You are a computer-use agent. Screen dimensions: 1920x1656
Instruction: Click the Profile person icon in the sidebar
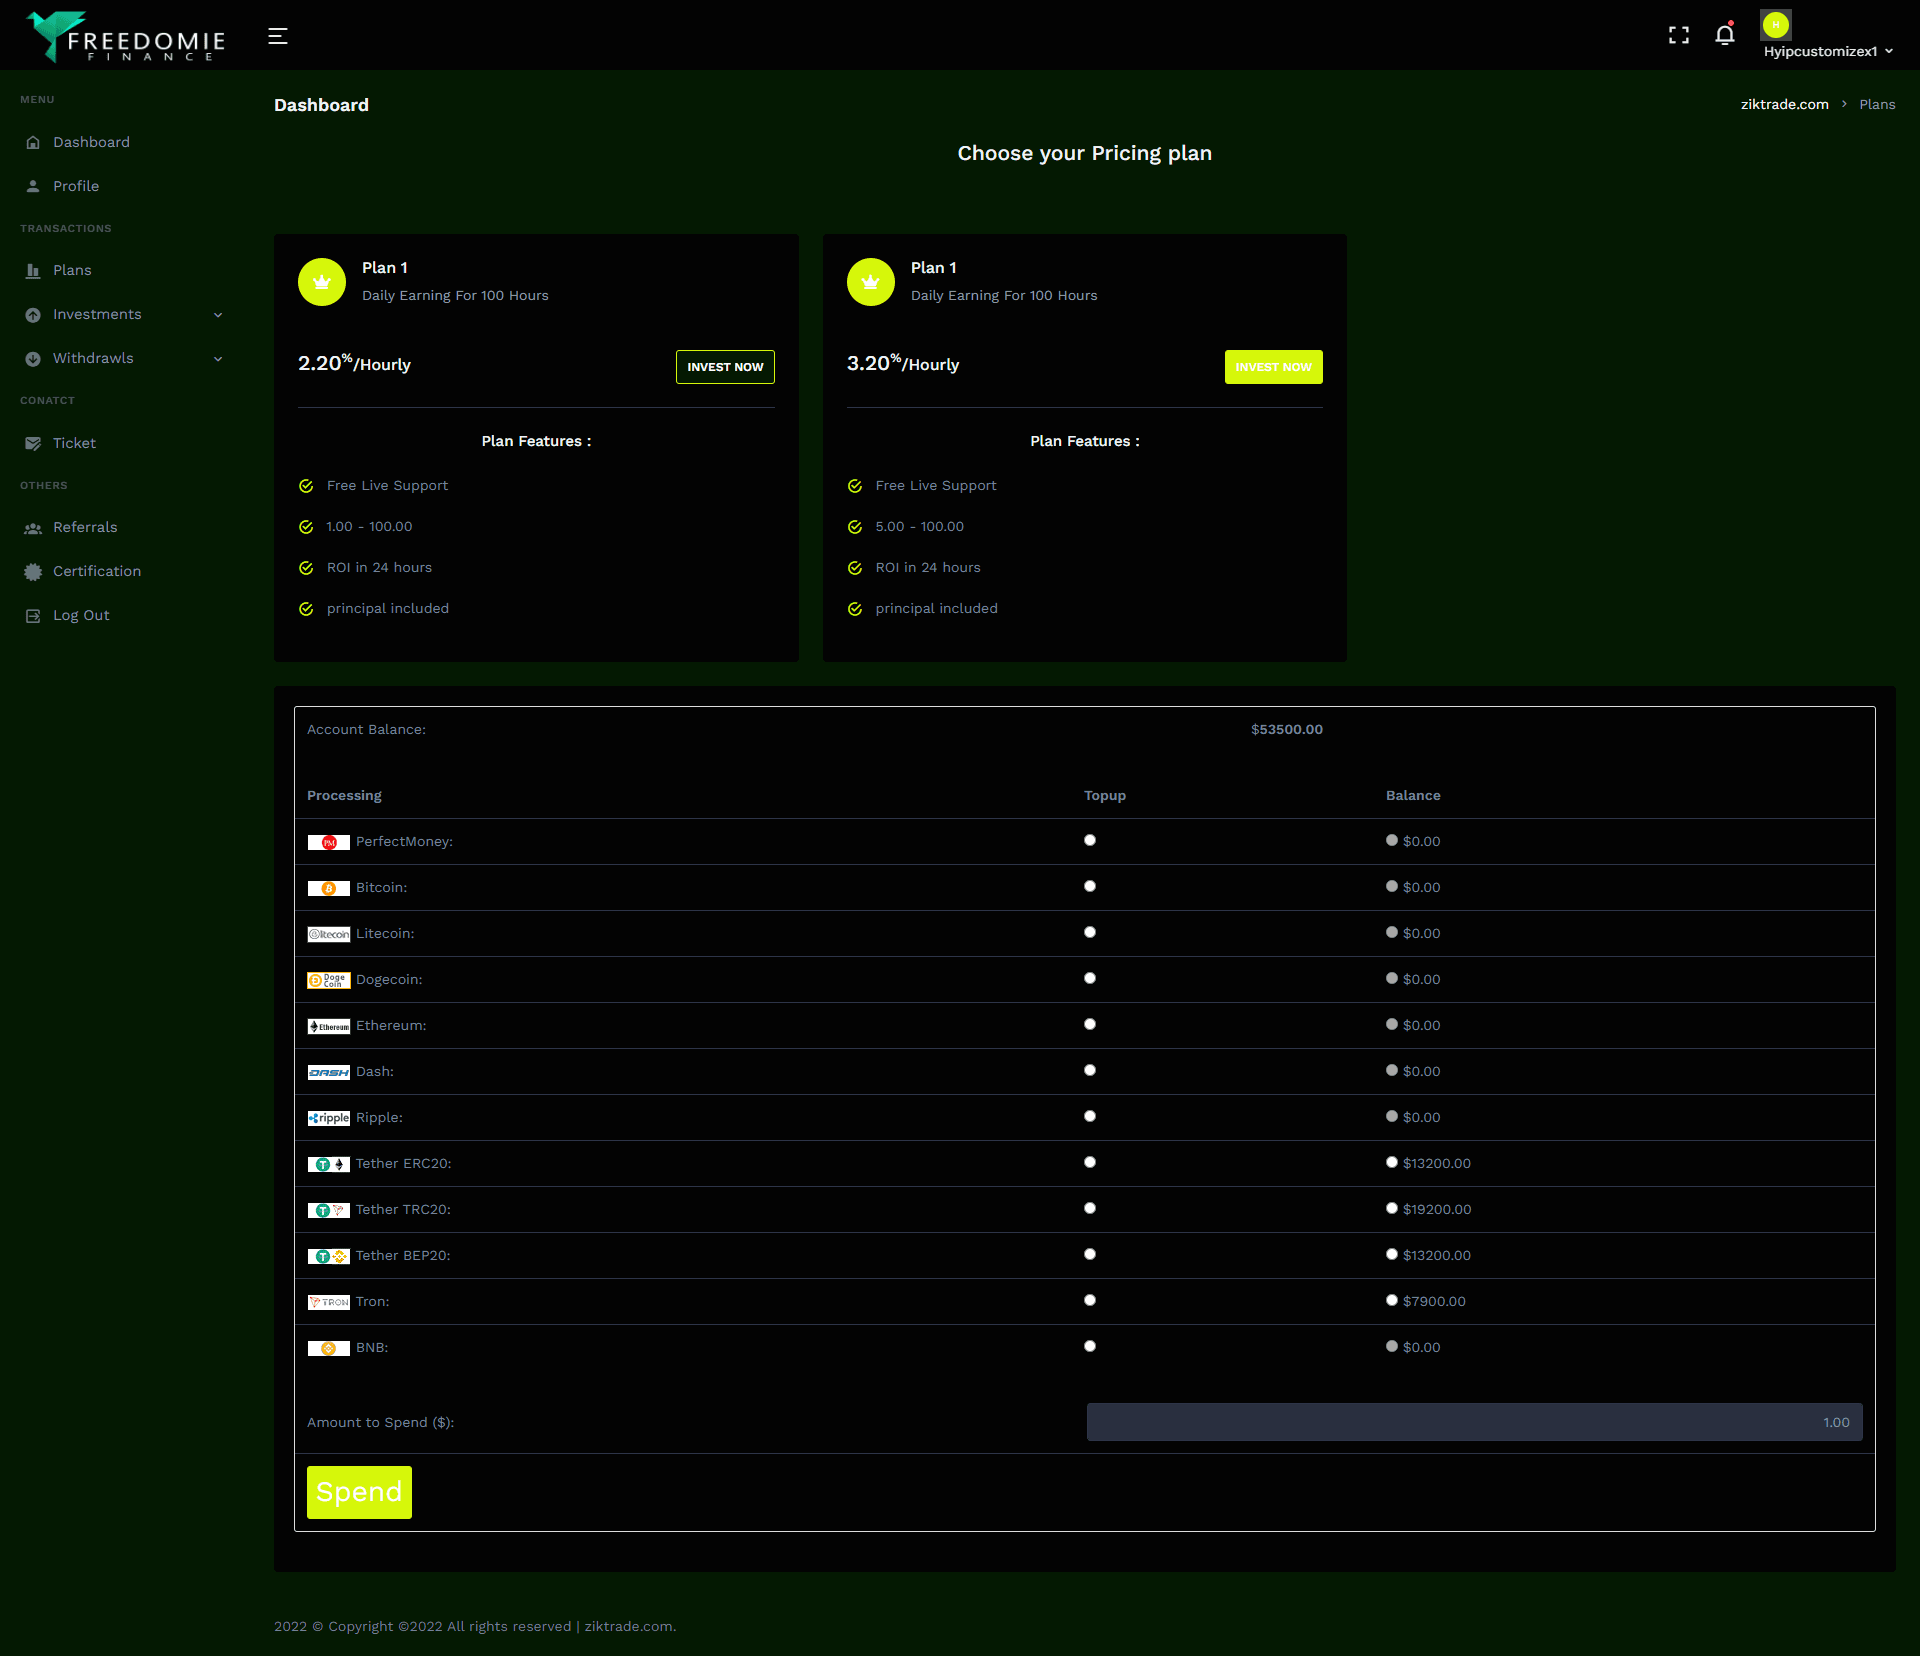(33, 186)
